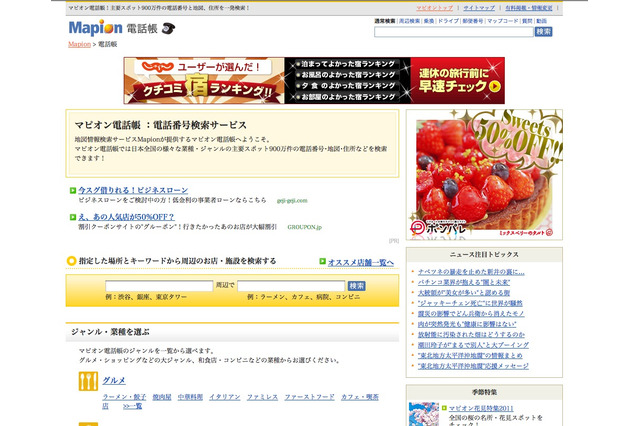Click the Mapion breadcrumb link
Viewport: 640px width, 426px height.
79,44
